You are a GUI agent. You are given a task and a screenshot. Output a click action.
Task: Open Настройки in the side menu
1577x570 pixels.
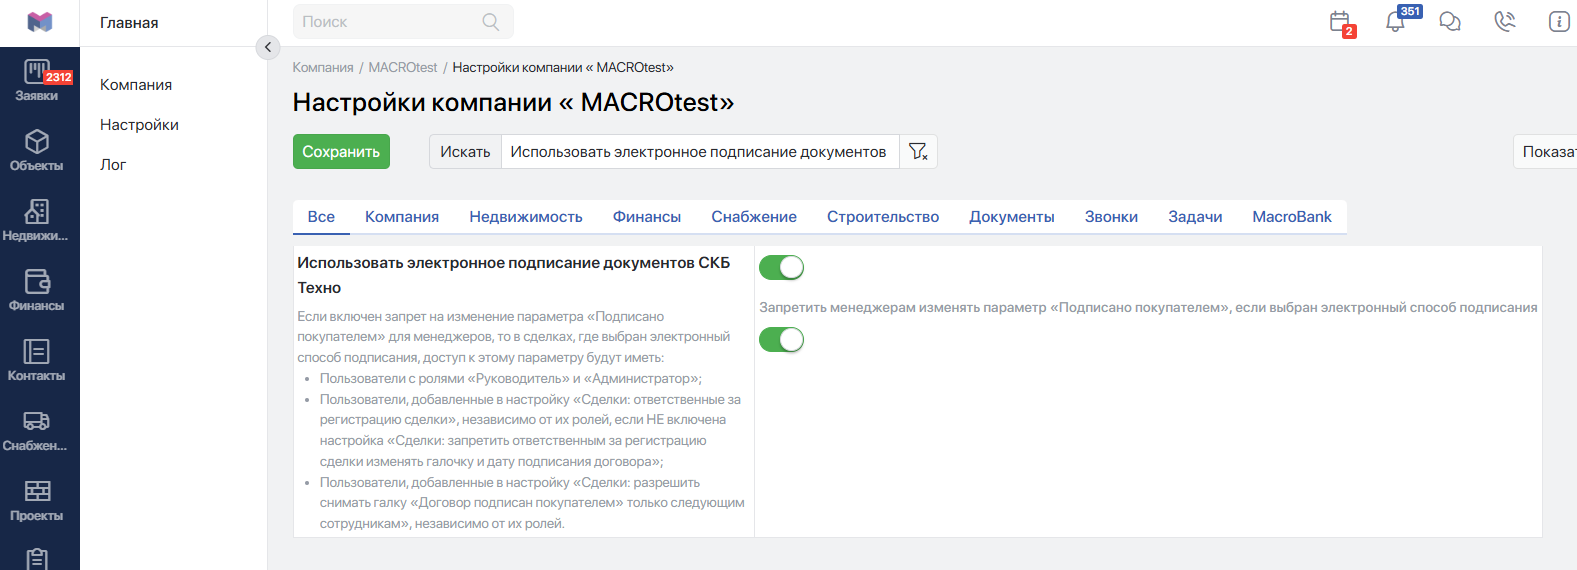tap(139, 125)
